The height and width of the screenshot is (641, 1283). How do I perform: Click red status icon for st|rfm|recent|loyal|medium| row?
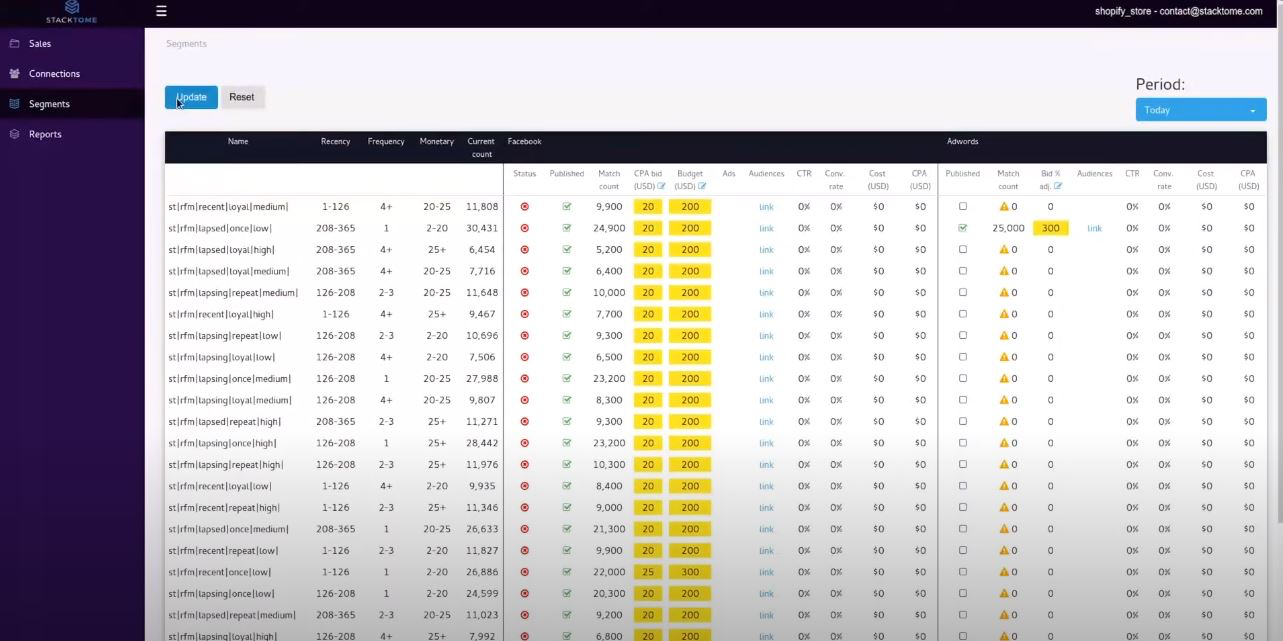(x=524, y=207)
